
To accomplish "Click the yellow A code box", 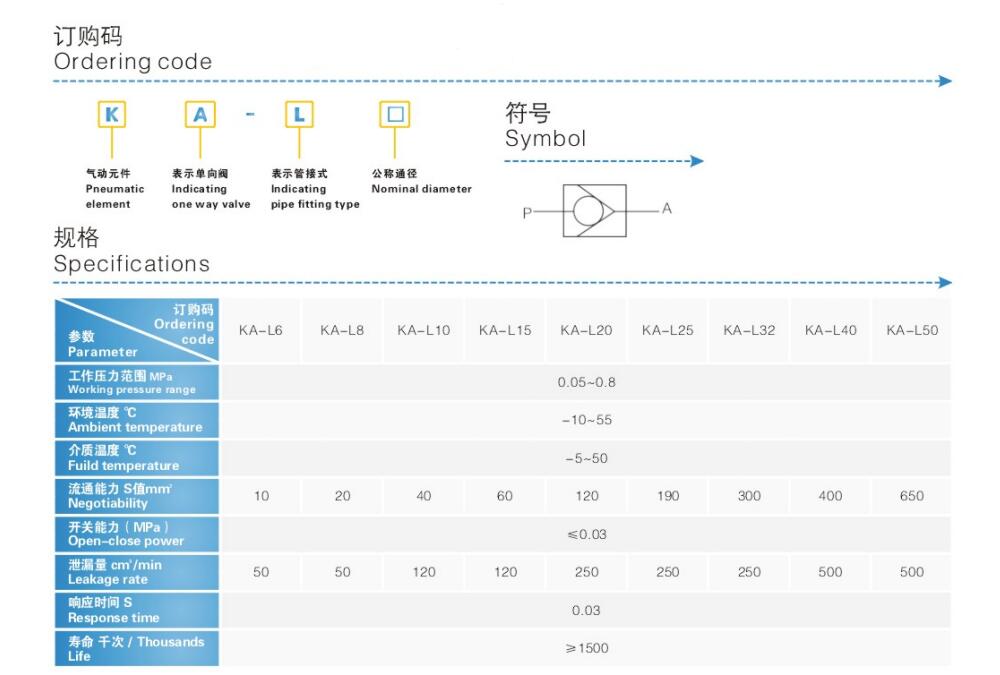I will [200, 115].
